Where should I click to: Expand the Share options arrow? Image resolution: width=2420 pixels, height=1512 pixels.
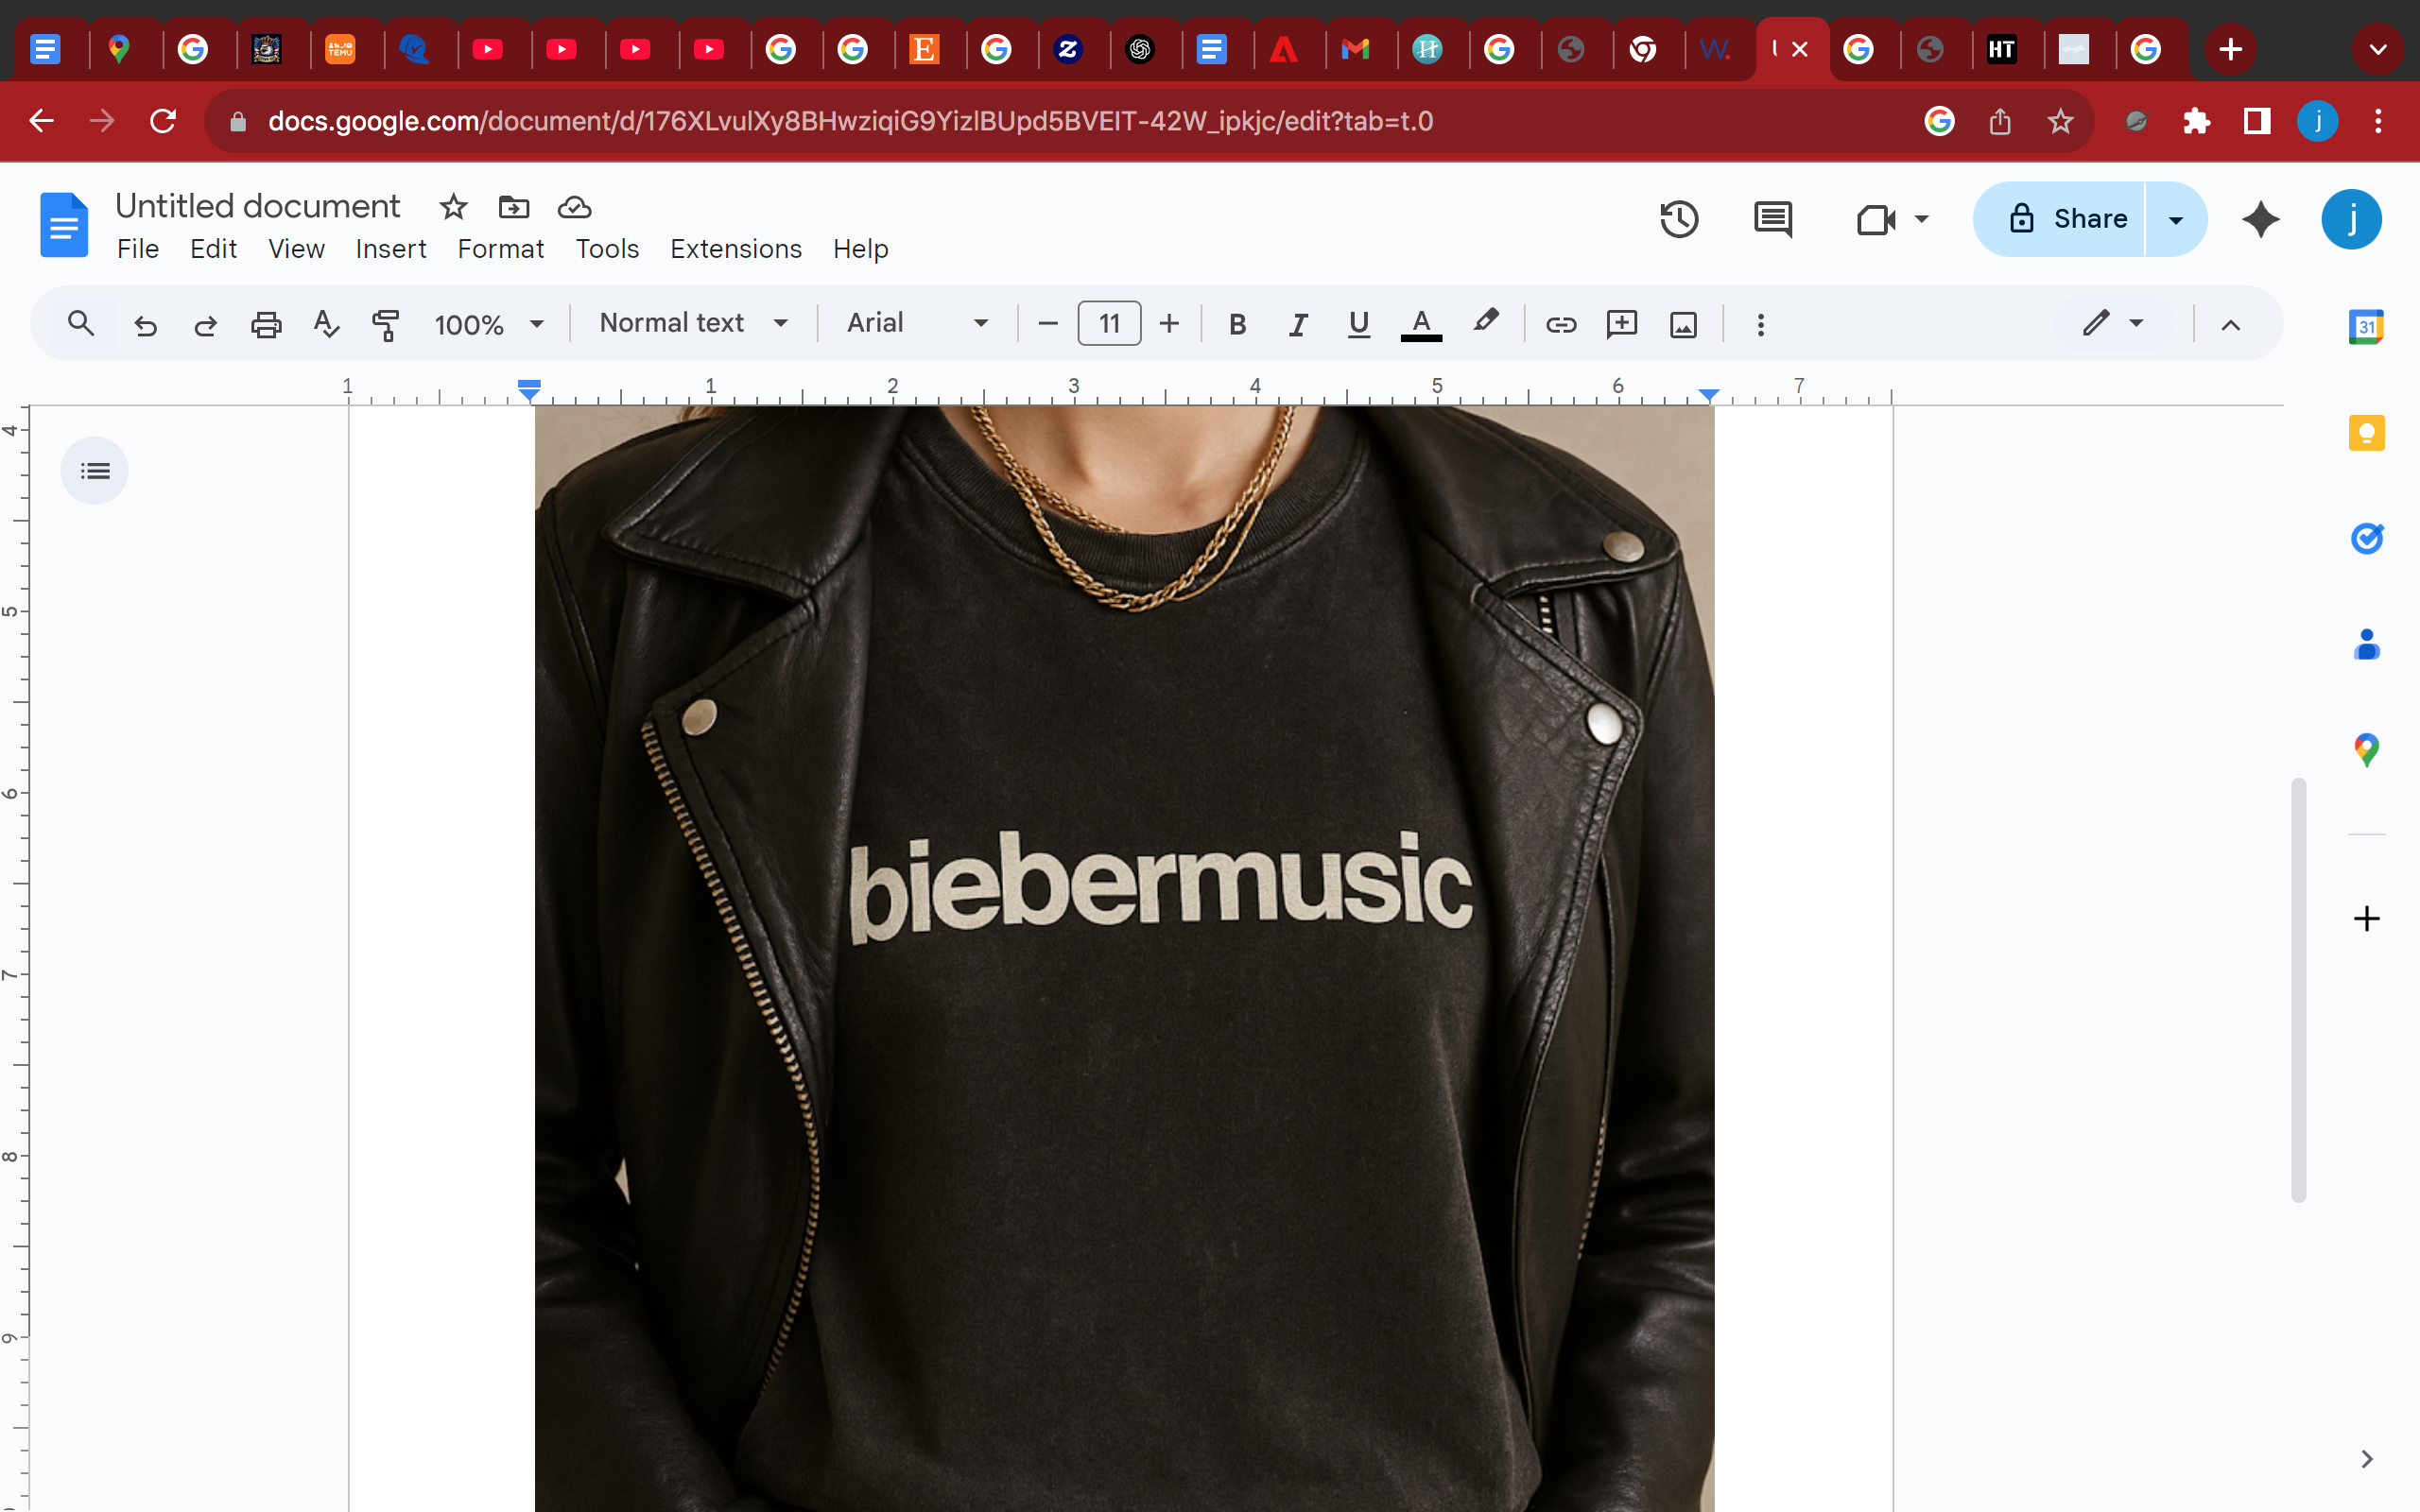[2176, 219]
